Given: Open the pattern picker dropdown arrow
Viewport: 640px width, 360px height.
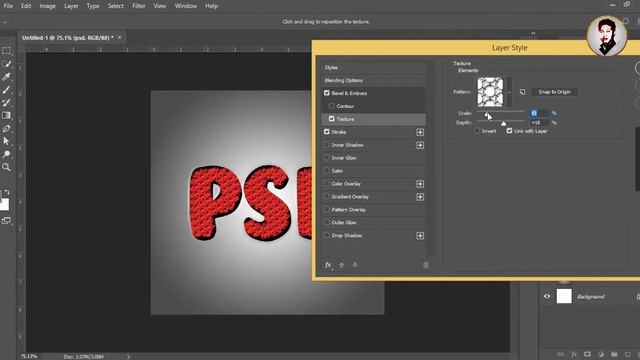Looking at the screenshot, I should click(509, 92).
